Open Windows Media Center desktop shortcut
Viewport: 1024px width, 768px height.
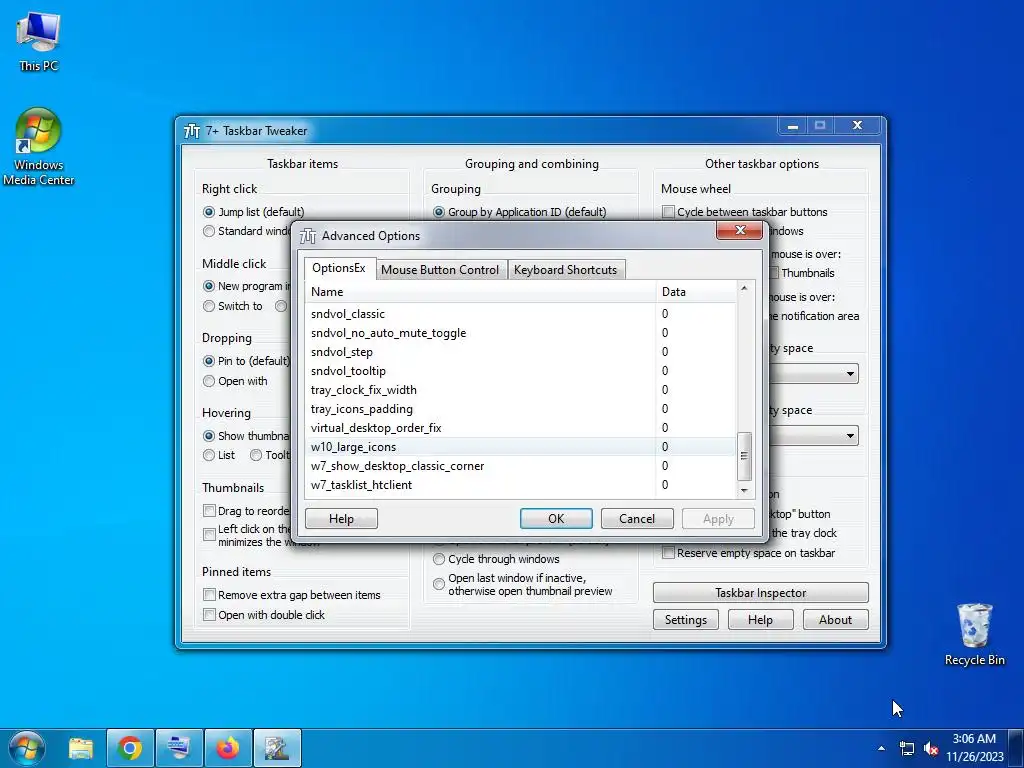[38, 147]
